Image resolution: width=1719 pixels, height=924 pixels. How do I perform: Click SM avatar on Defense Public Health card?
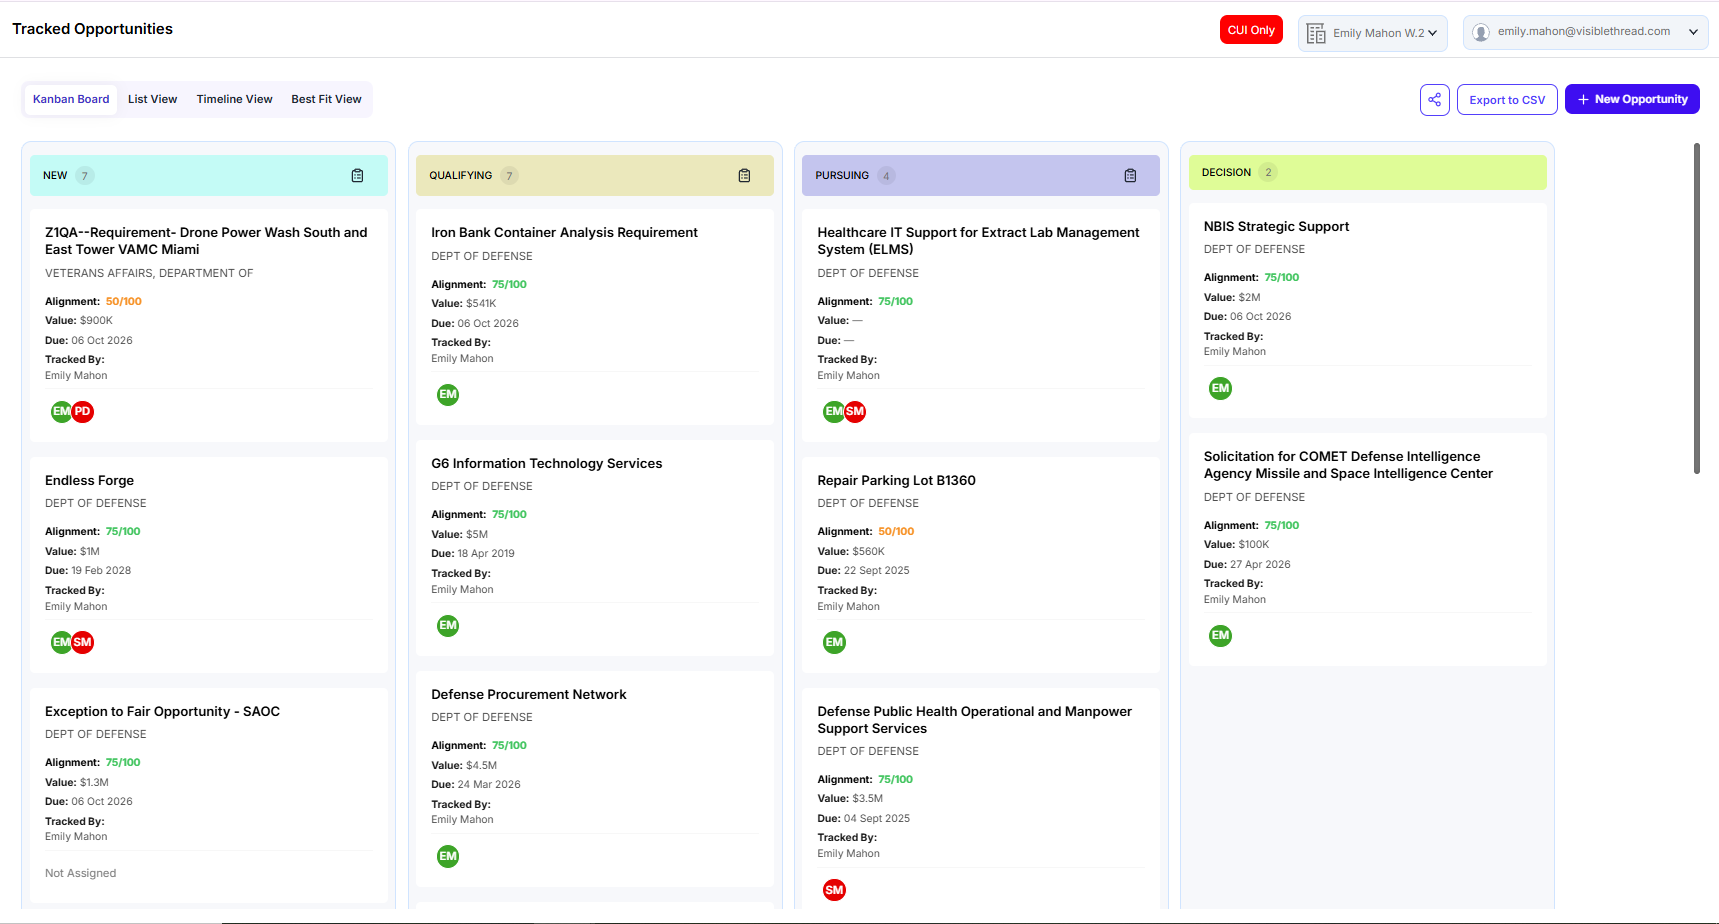tap(834, 890)
